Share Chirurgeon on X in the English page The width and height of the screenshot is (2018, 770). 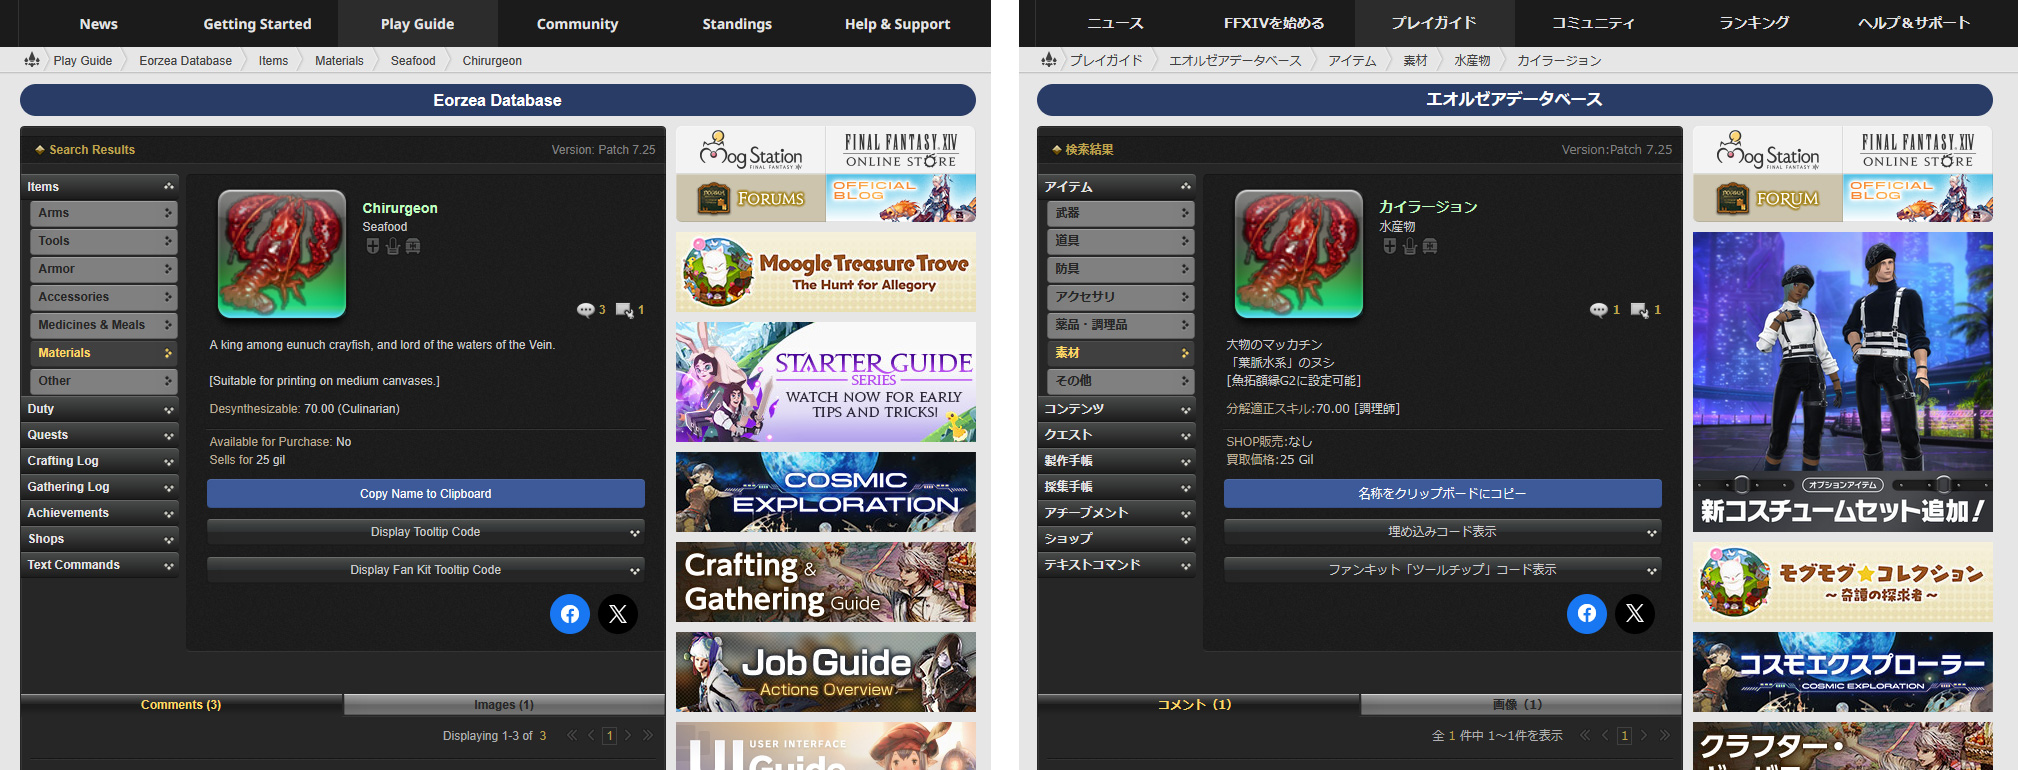618,614
